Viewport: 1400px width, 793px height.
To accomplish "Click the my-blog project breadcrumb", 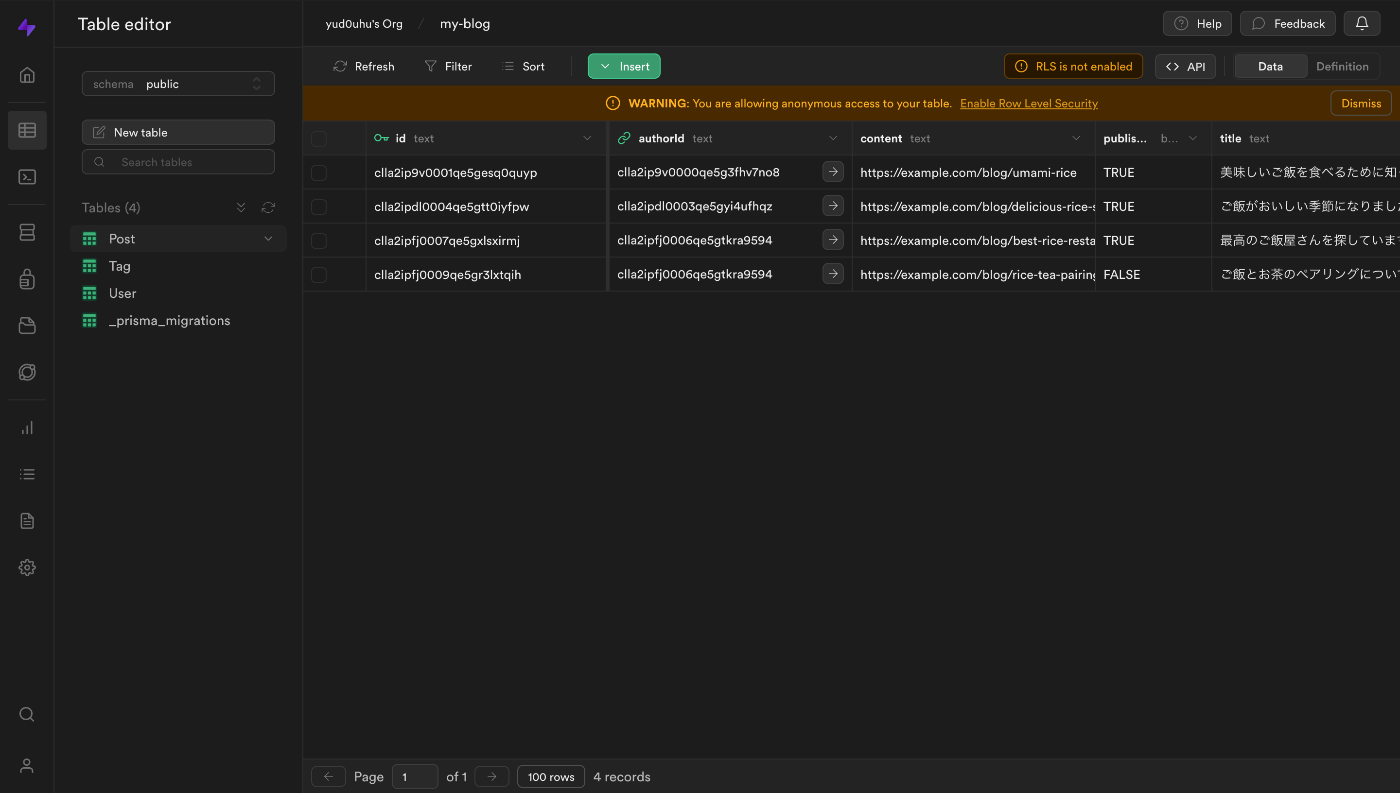I will point(465,24).
